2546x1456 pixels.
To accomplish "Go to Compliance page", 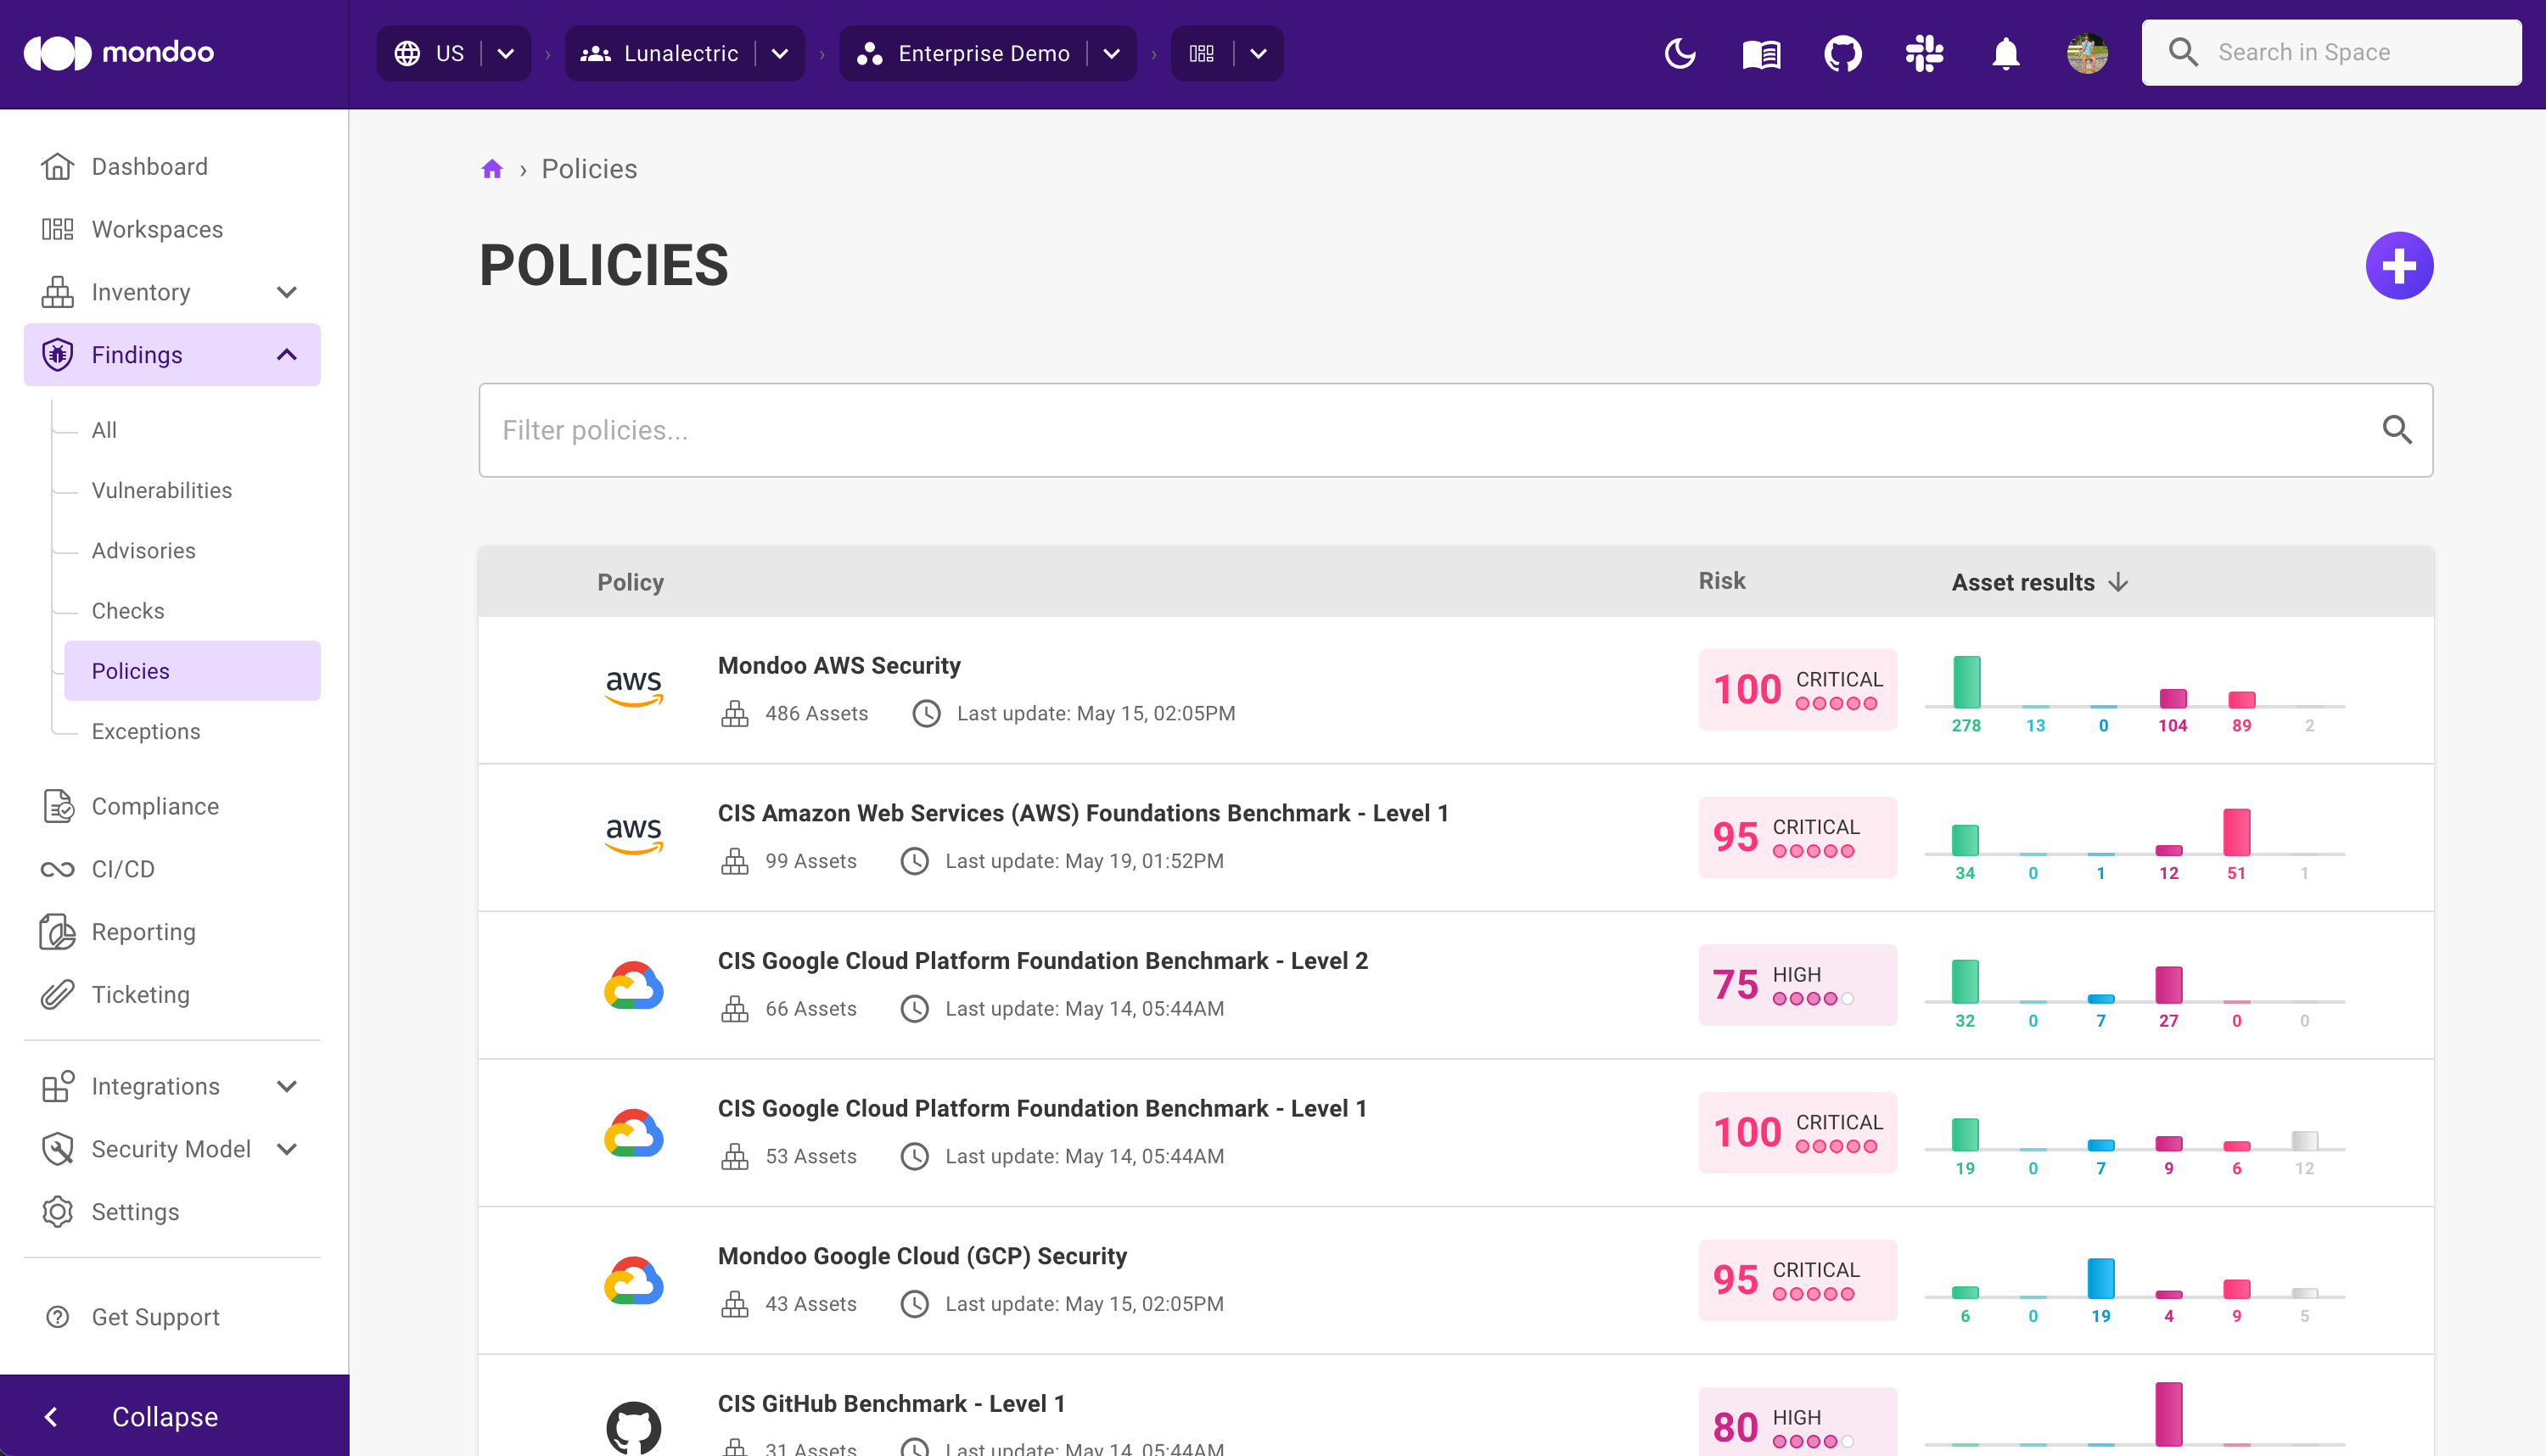I will [155, 806].
